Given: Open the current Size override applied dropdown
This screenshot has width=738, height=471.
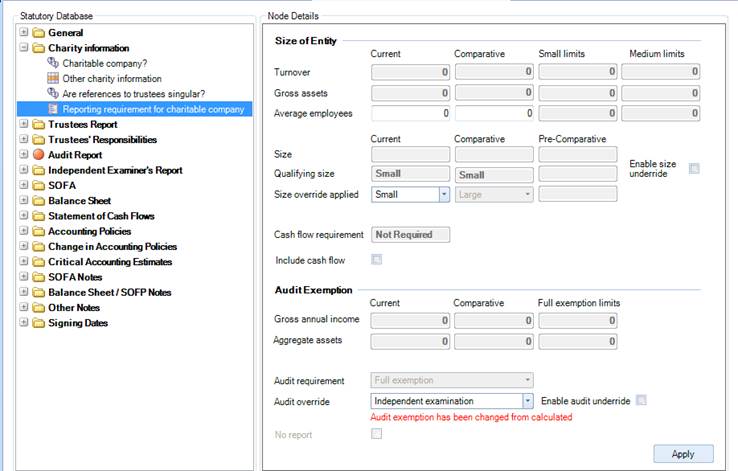Looking at the screenshot, I should click(443, 195).
